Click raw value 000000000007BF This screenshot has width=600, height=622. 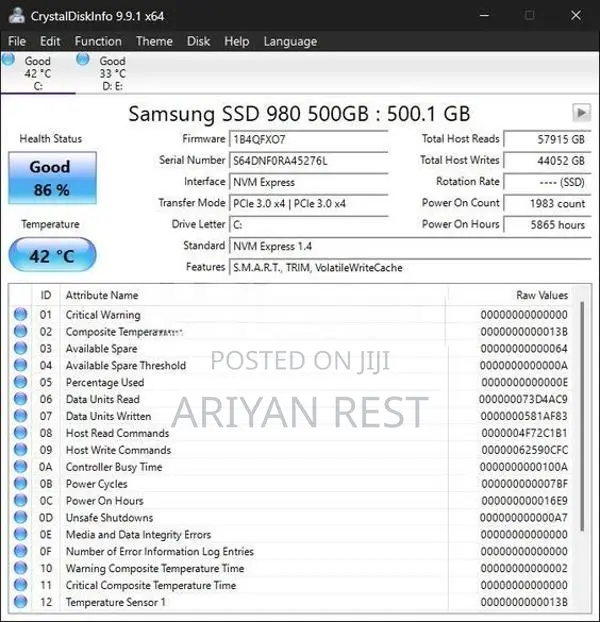click(524, 484)
